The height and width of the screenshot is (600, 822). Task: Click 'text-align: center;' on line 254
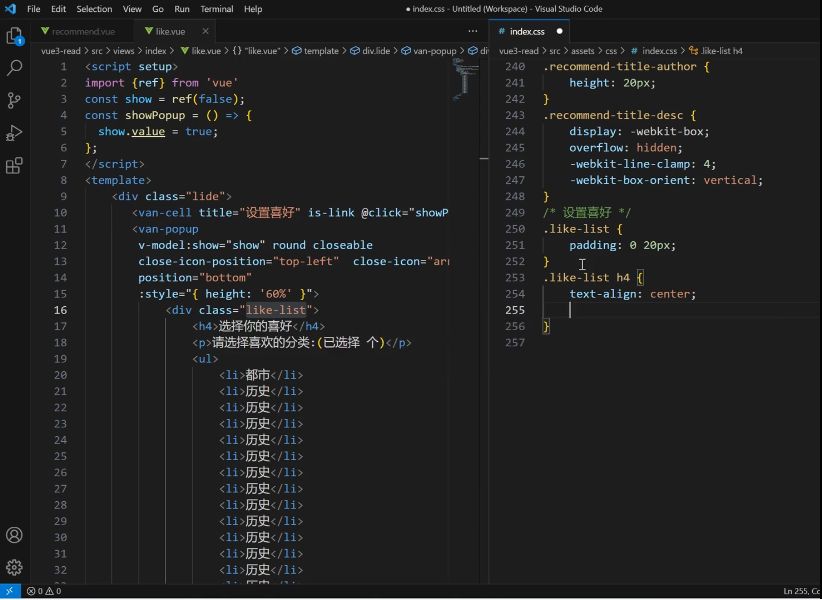pyautogui.click(x=633, y=294)
